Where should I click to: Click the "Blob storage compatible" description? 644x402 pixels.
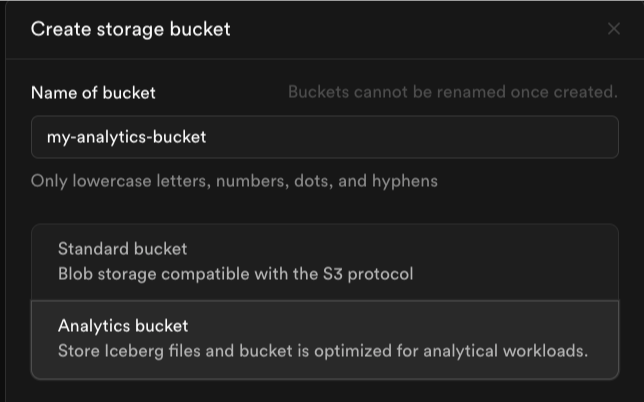point(235,273)
